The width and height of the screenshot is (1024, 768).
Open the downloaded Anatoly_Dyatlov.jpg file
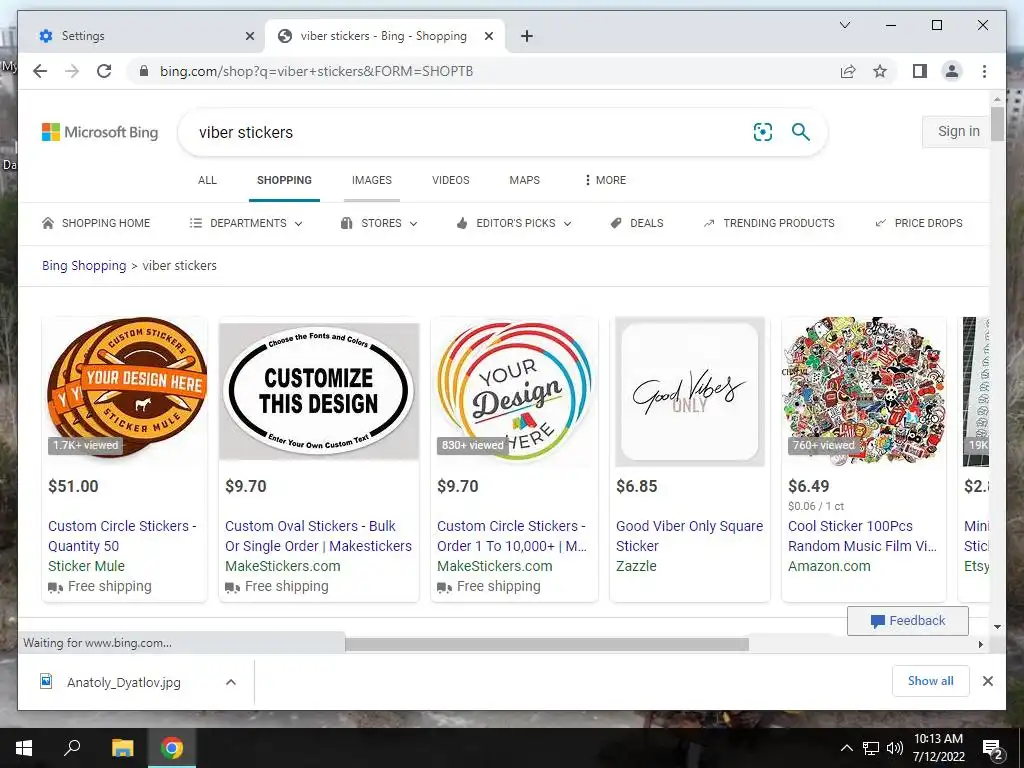pos(123,682)
